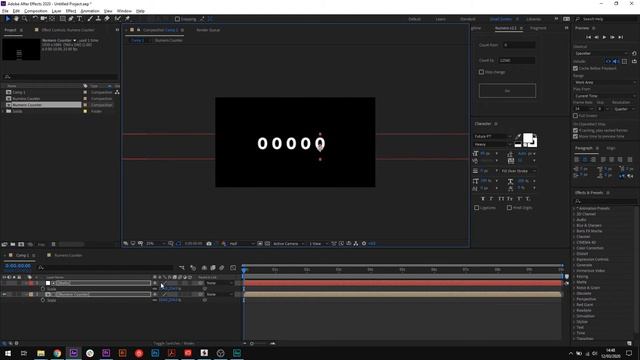The width and height of the screenshot is (640, 360).
Task: Expand the Solids folder in Project panel
Action: (x=3, y=111)
